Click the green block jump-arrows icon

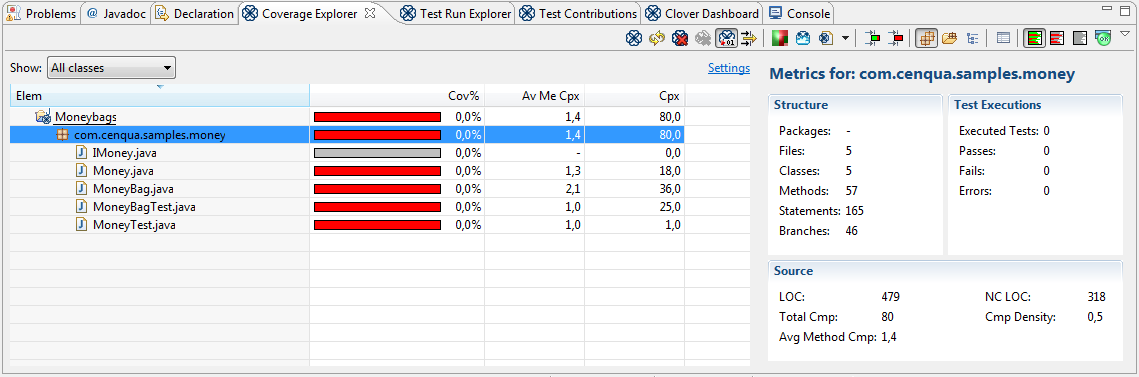pyautogui.click(x=873, y=38)
